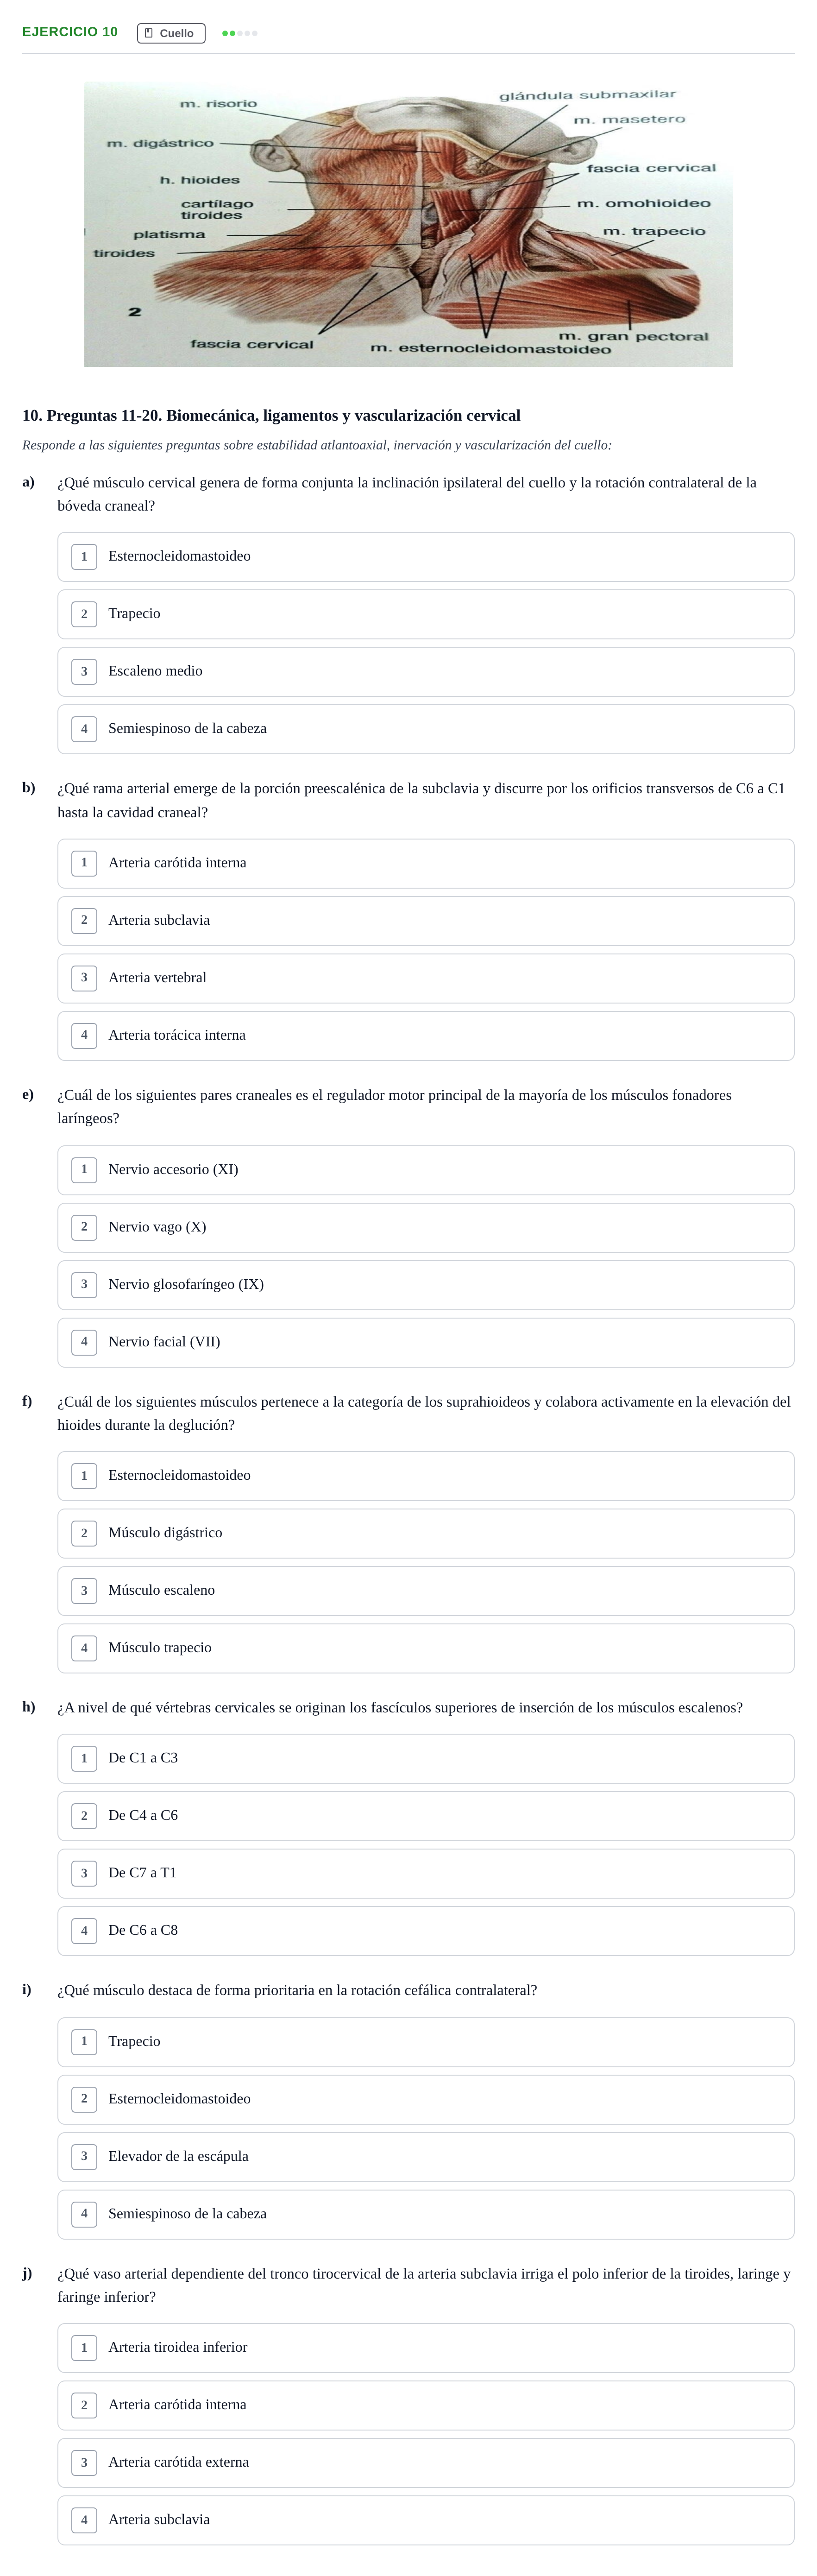Viewport: 817px width, 2576px height.
Task: Select De C6 a C8 option
Action: pos(426,1931)
